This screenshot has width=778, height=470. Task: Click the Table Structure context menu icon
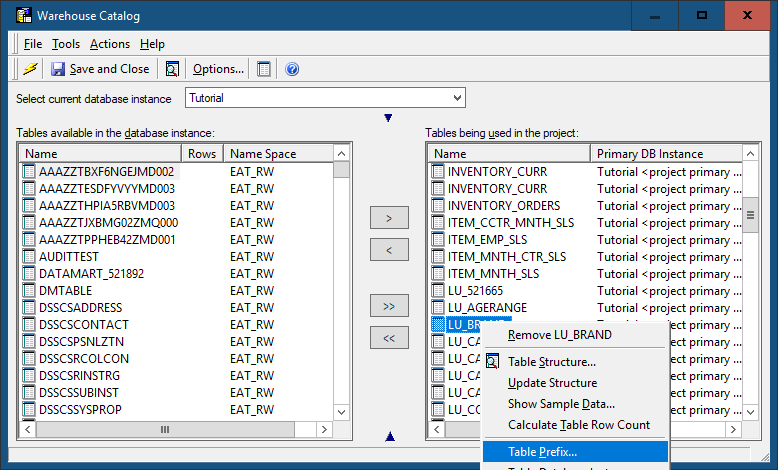point(492,362)
